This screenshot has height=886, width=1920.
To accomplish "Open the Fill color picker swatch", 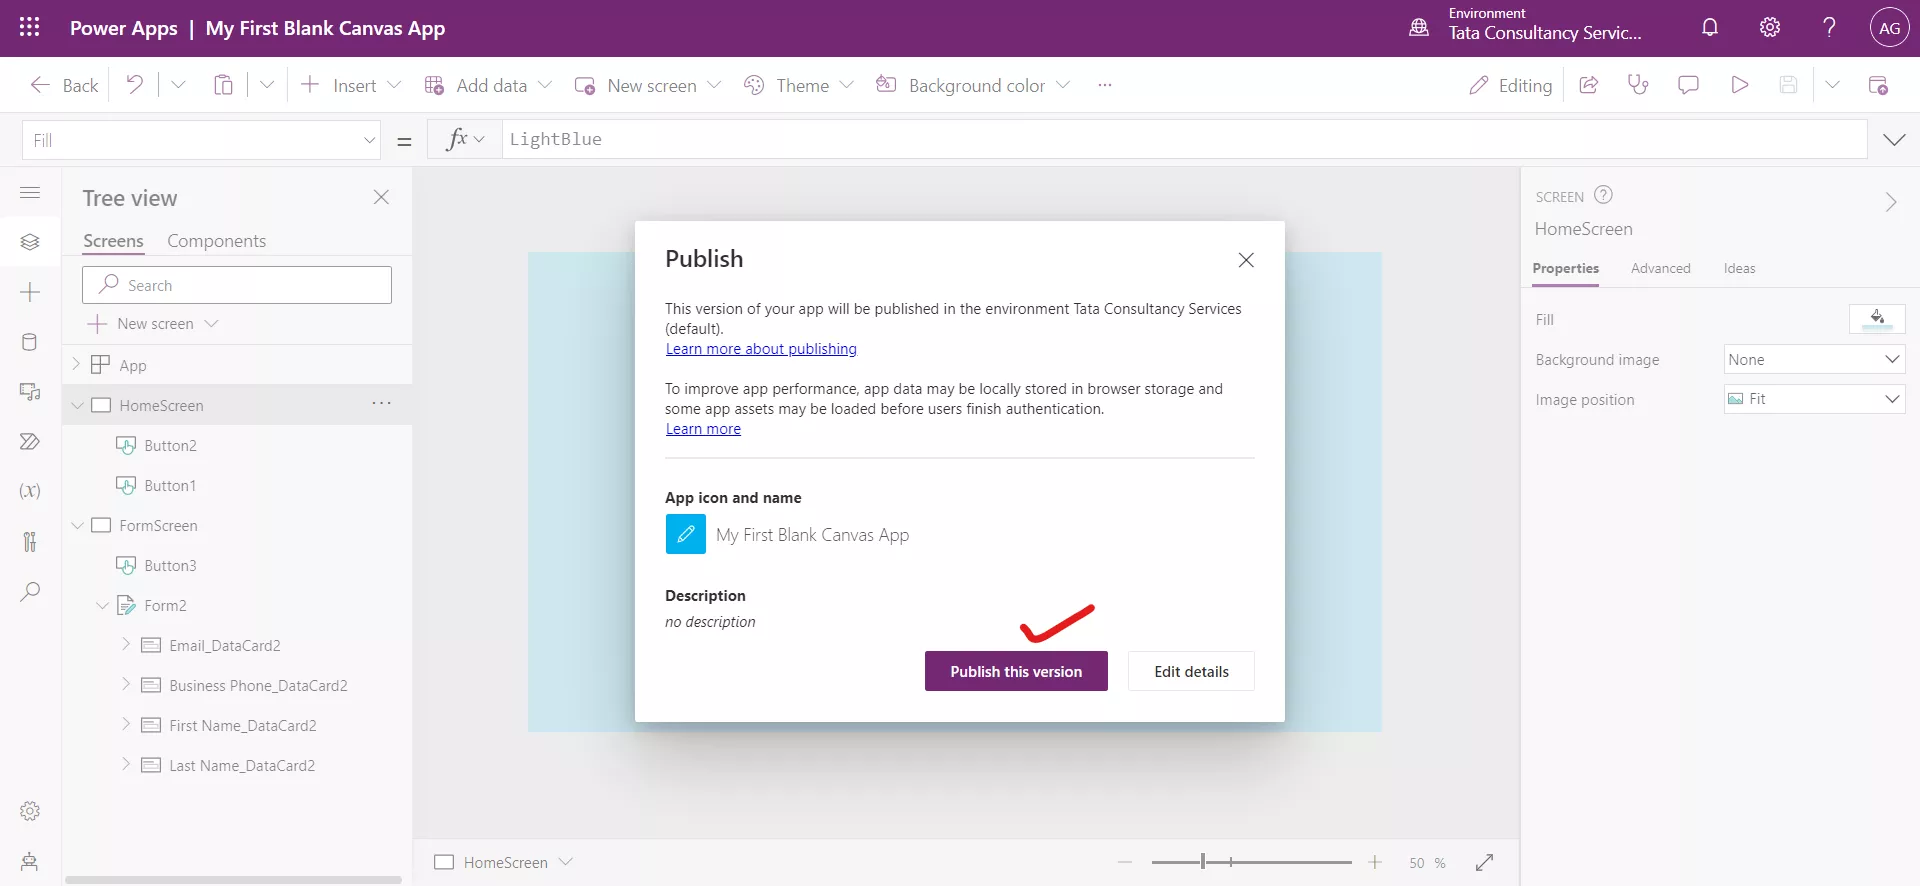I will (x=1877, y=319).
